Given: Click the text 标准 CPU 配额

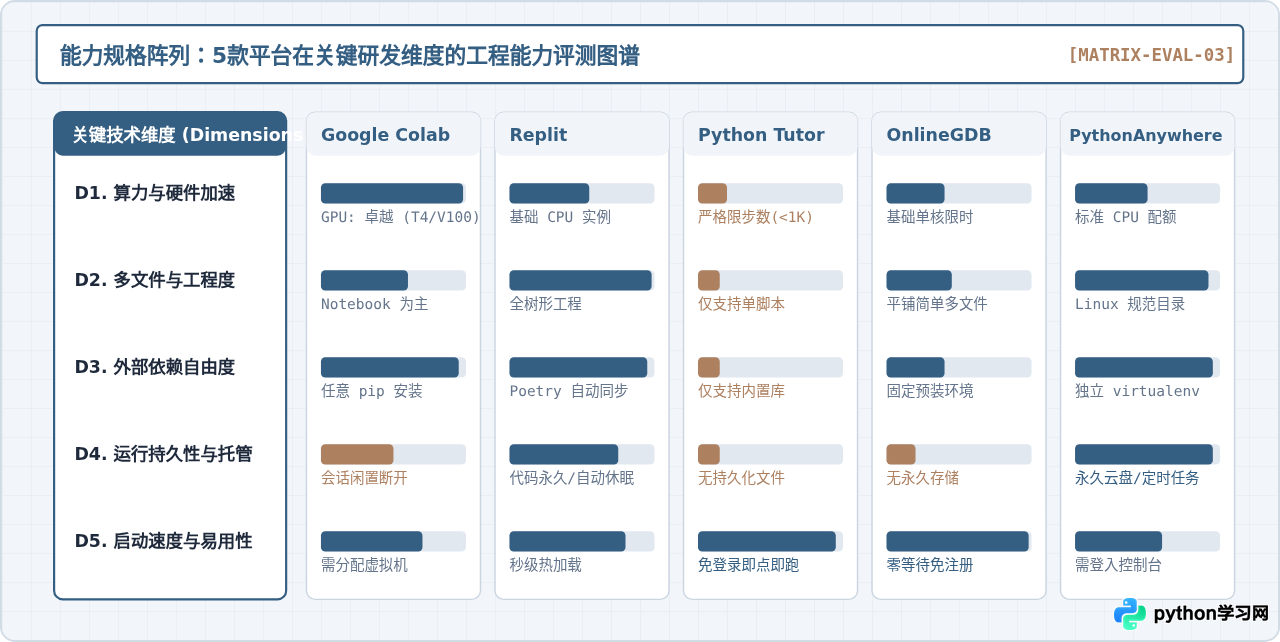Looking at the screenshot, I should click(1126, 217).
